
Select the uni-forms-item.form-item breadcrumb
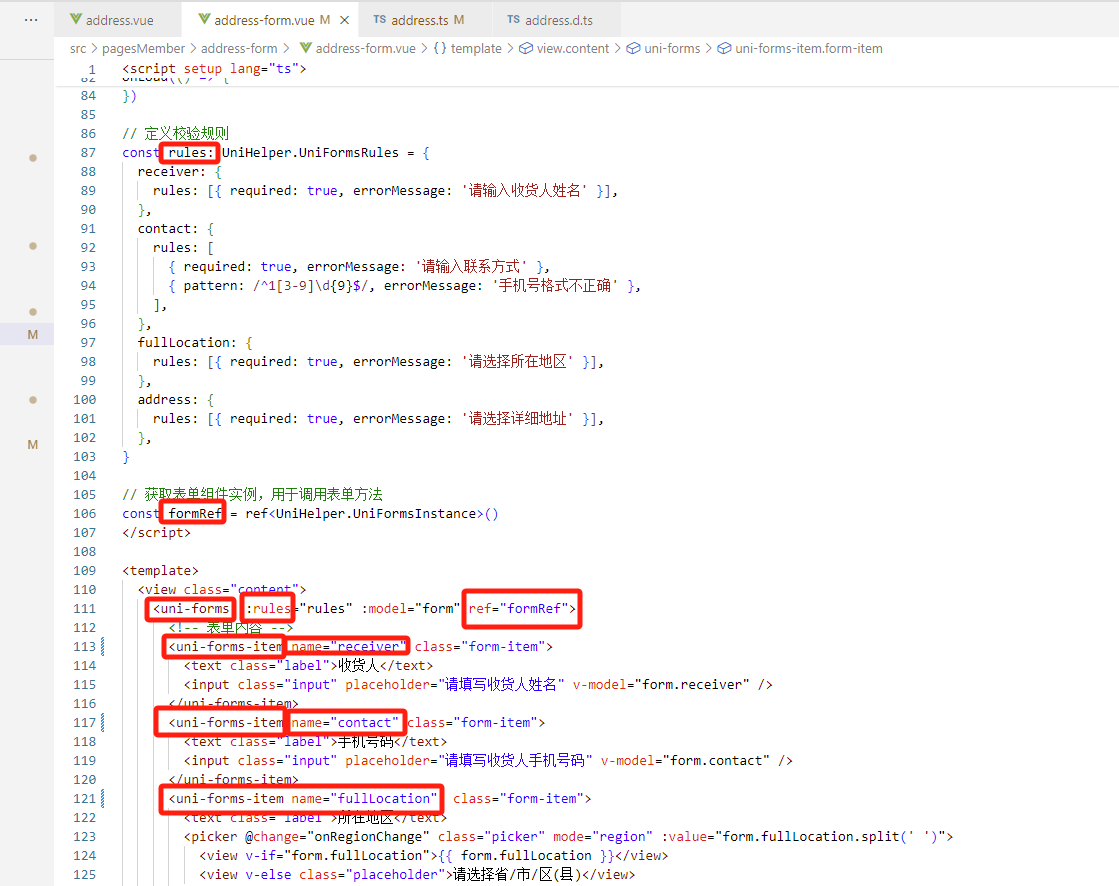click(x=809, y=49)
